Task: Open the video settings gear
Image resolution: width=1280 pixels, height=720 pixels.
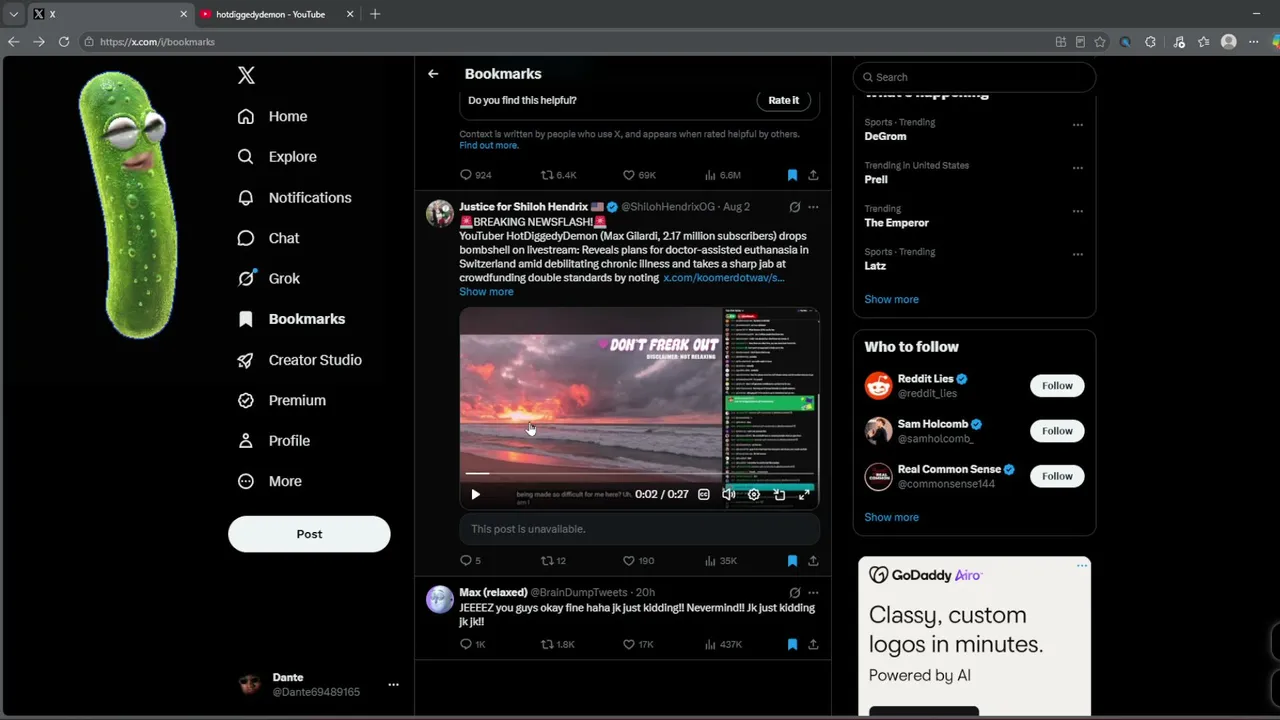Action: 754,494
